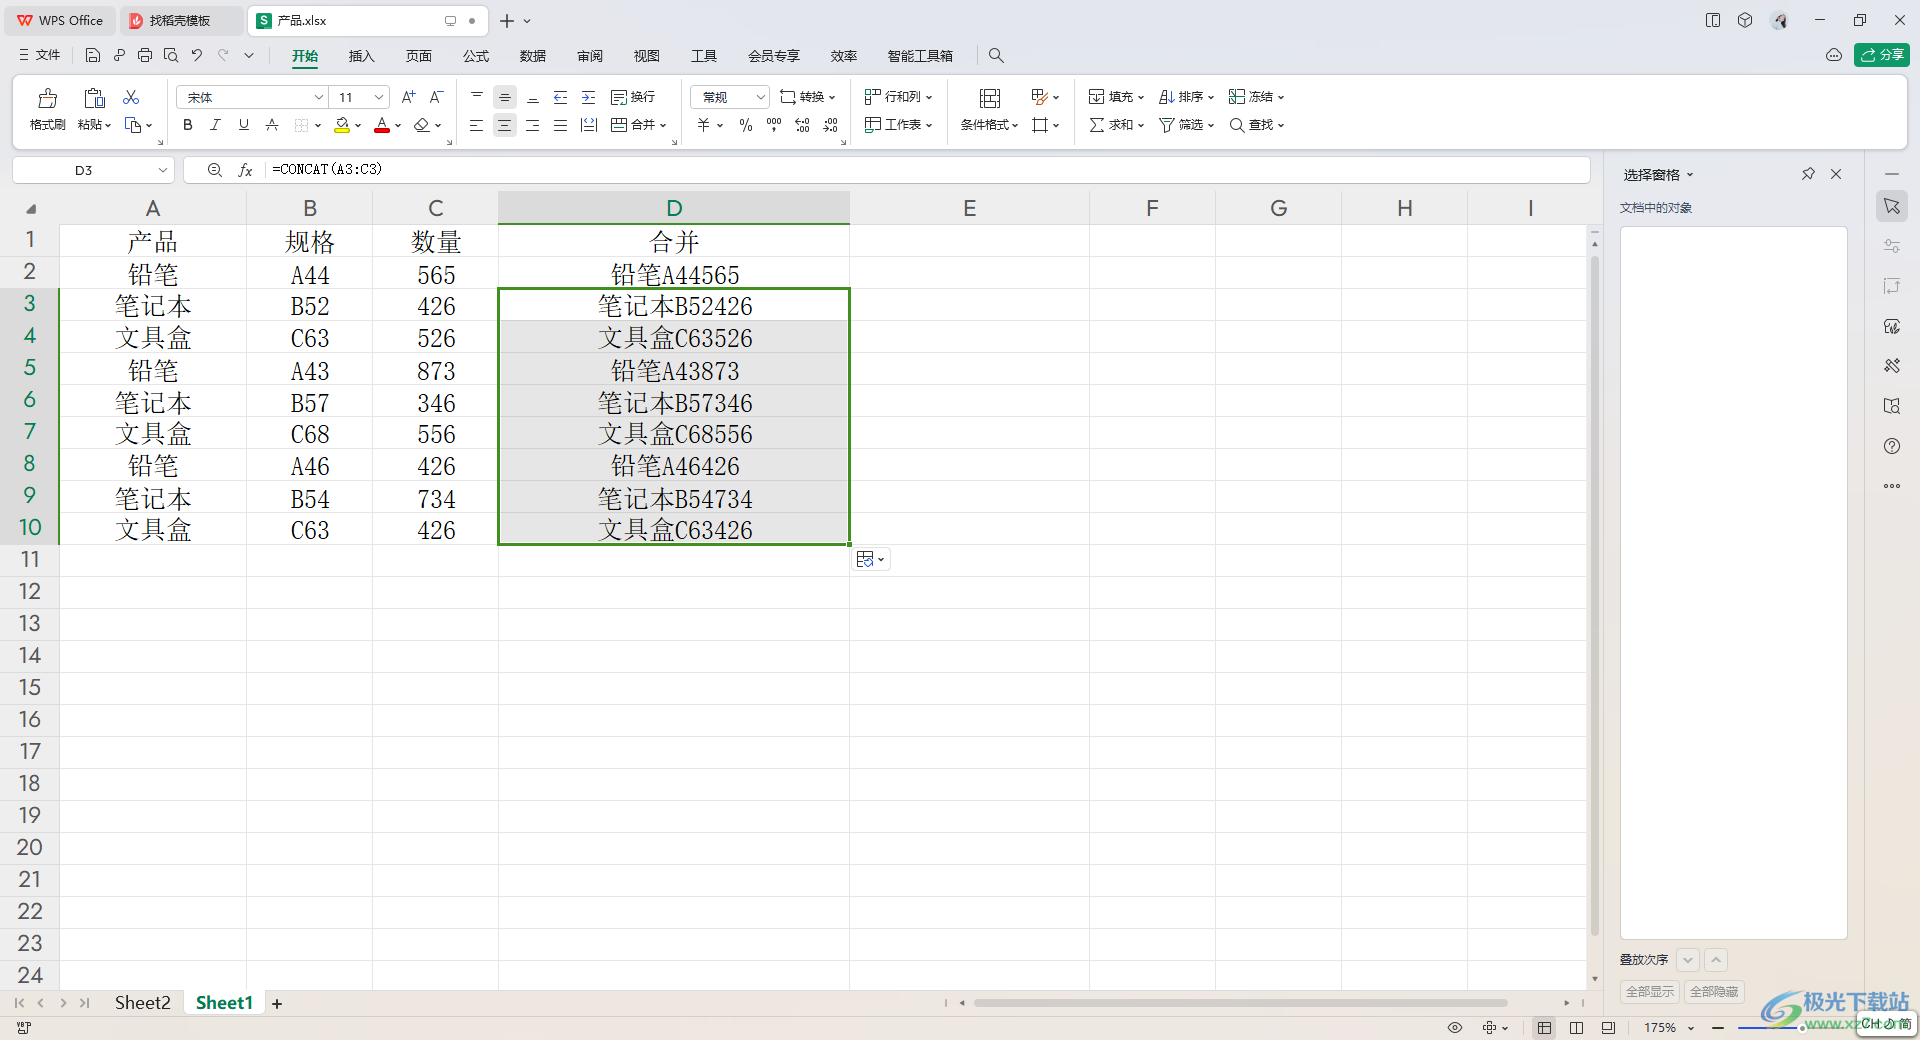
Task: Click the AutoFill options smart tag
Action: coord(871,559)
